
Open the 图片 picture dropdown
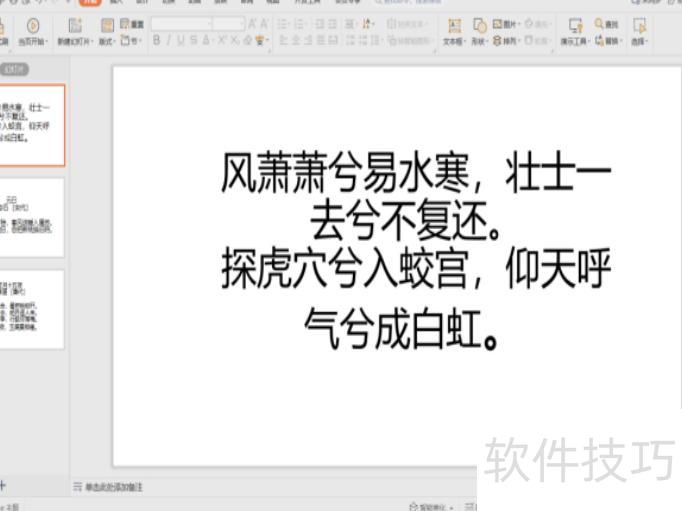[x=506, y=24]
